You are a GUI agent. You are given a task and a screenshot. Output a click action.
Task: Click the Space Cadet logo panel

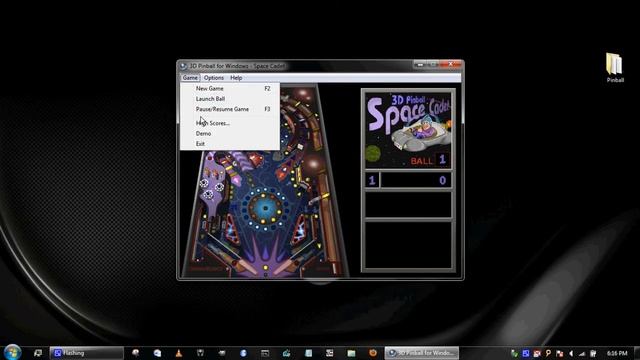408,130
